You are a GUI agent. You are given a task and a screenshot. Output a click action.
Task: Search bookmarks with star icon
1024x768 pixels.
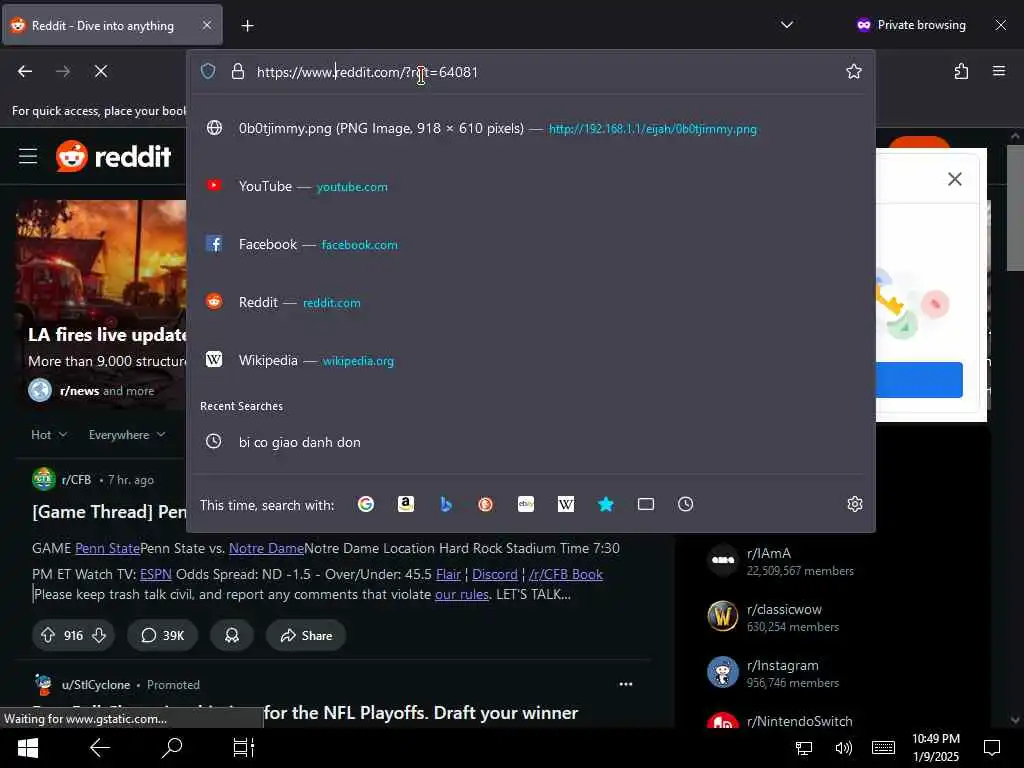point(605,504)
